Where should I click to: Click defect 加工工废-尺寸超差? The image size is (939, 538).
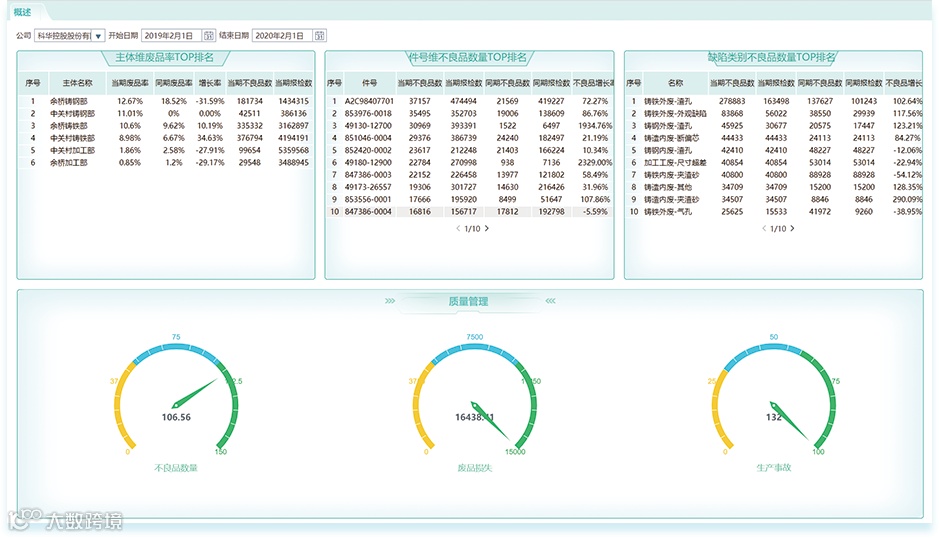(x=675, y=162)
